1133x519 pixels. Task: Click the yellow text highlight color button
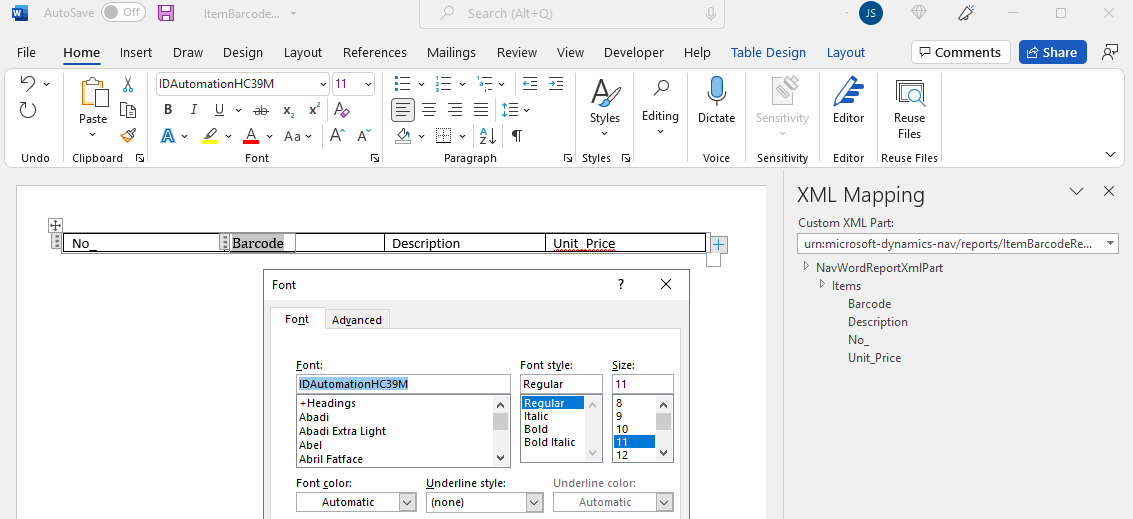pyautogui.click(x=210, y=135)
